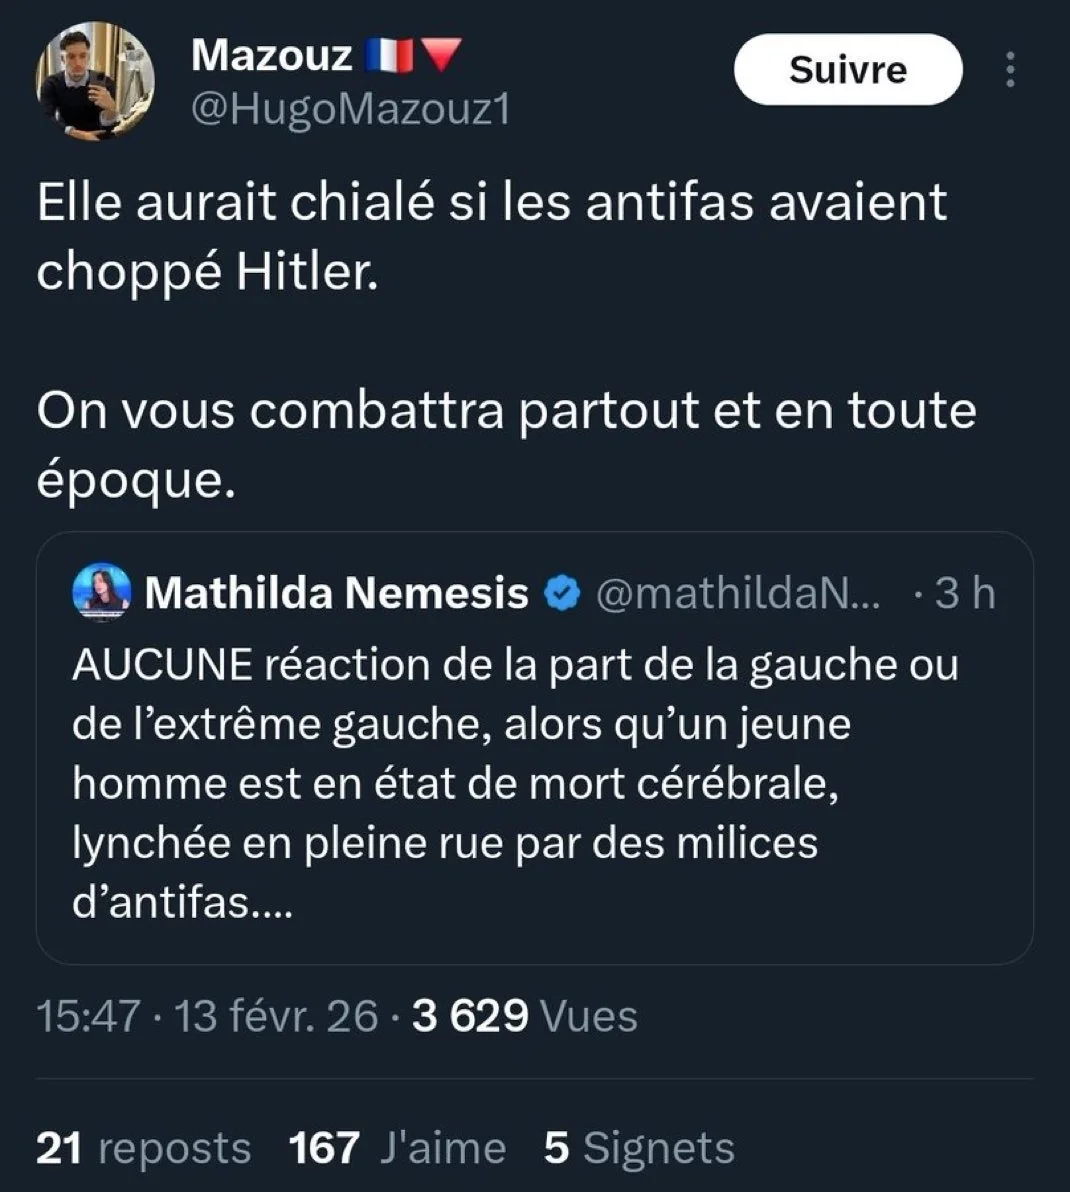Click the French flag emoji by Mazouz
The height and width of the screenshot is (1192, 1070).
[389, 56]
